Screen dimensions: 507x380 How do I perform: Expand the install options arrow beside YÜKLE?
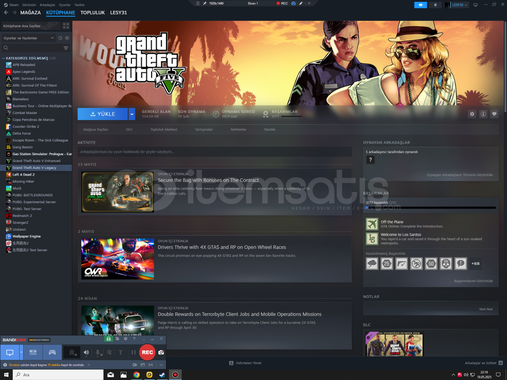tap(132, 114)
